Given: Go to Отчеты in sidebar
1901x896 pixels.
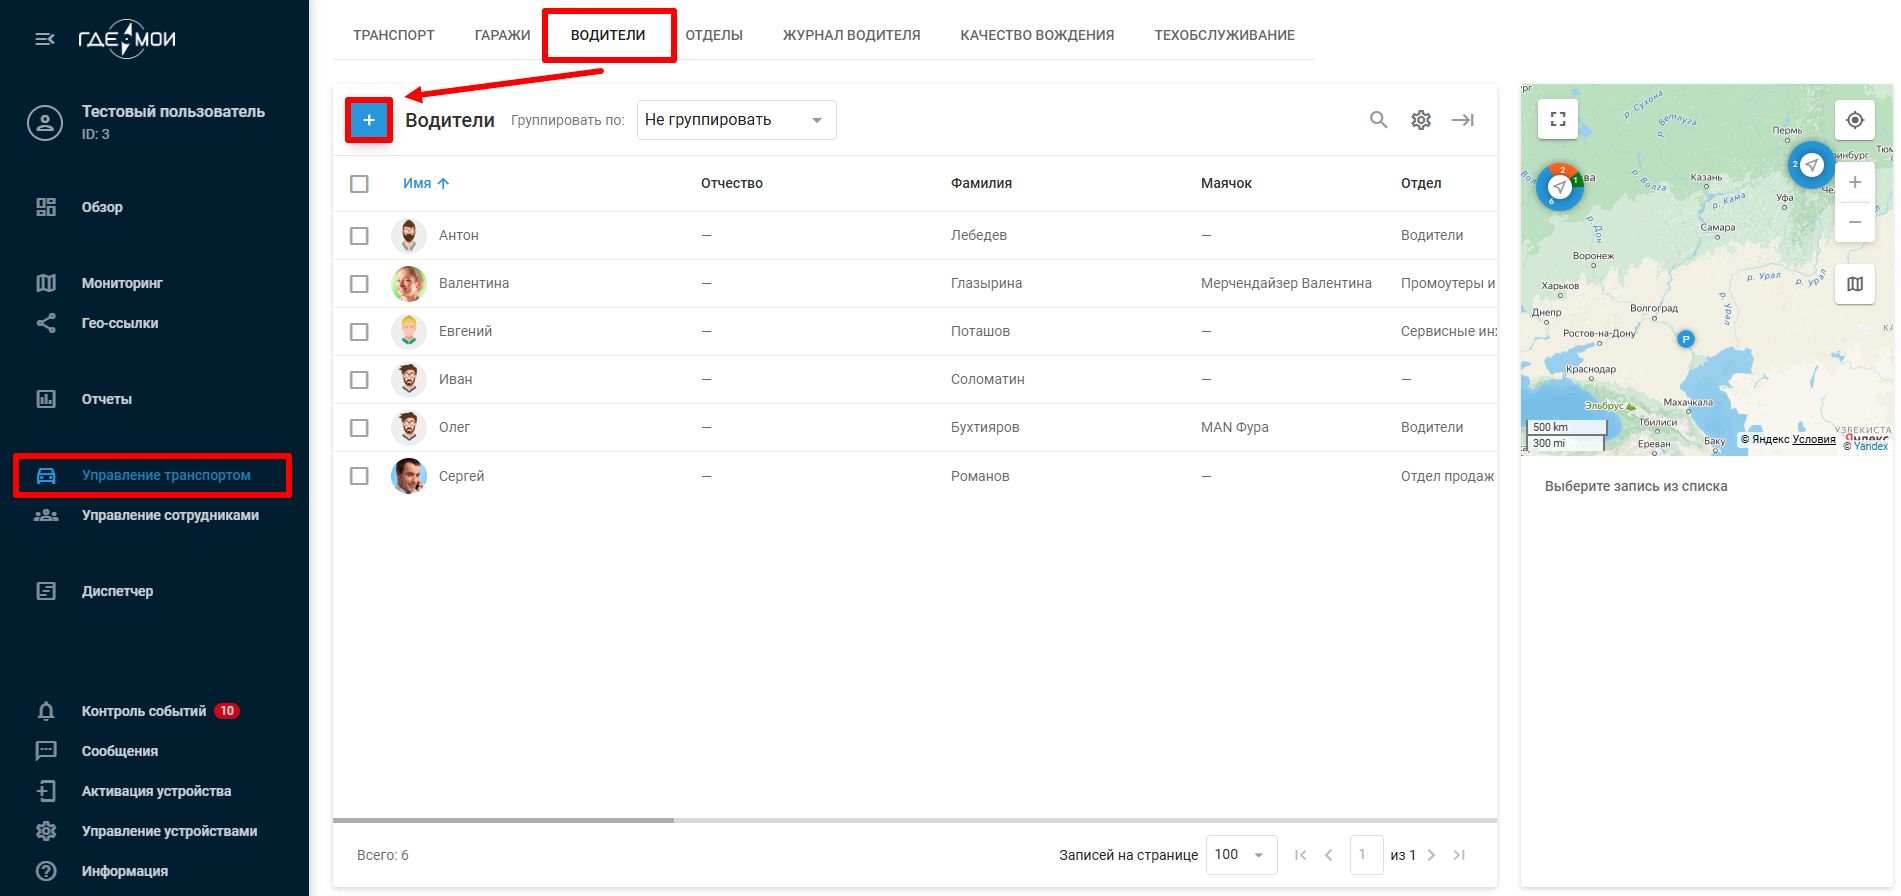Looking at the screenshot, I should click(107, 399).
